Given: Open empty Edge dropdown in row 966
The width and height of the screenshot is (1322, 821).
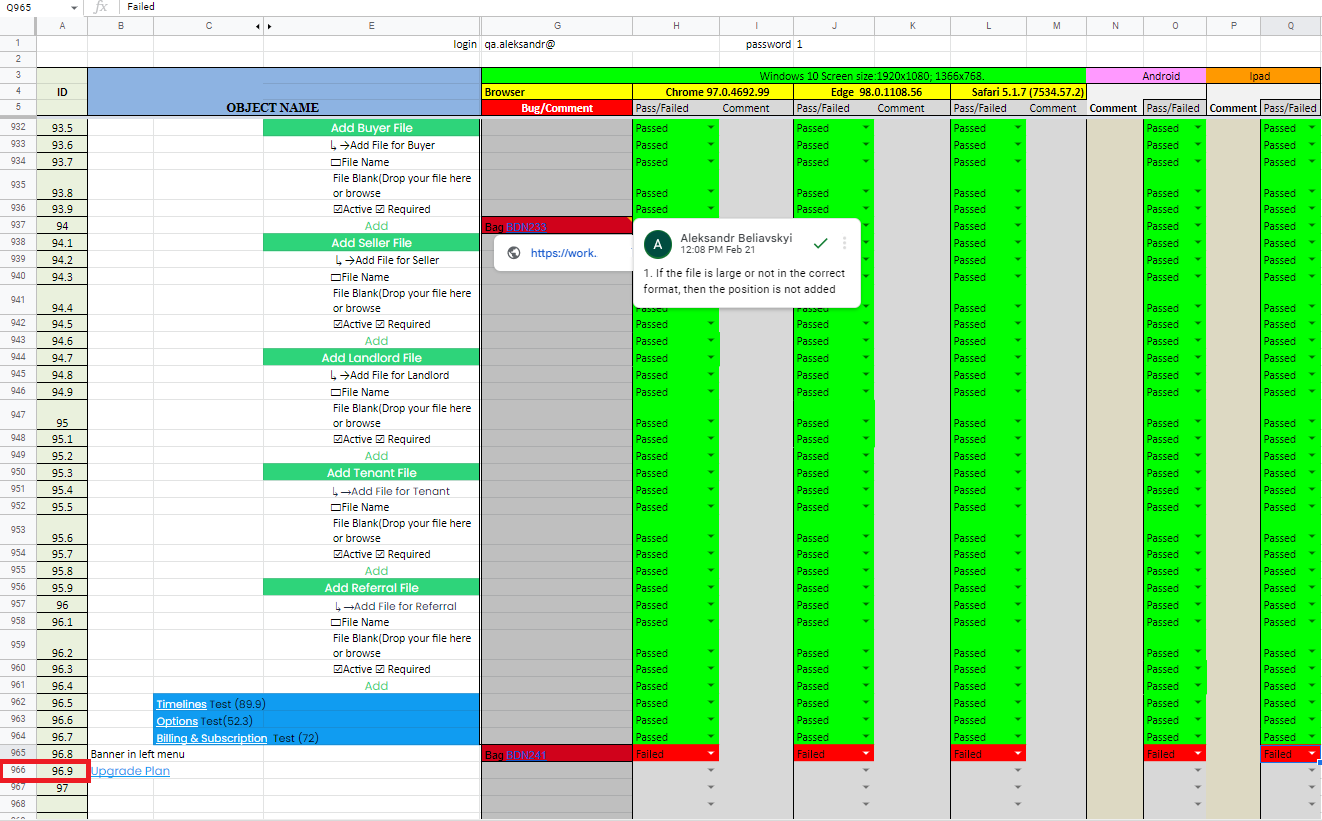Looking at the screenshot, I should (x=866, y=771).
